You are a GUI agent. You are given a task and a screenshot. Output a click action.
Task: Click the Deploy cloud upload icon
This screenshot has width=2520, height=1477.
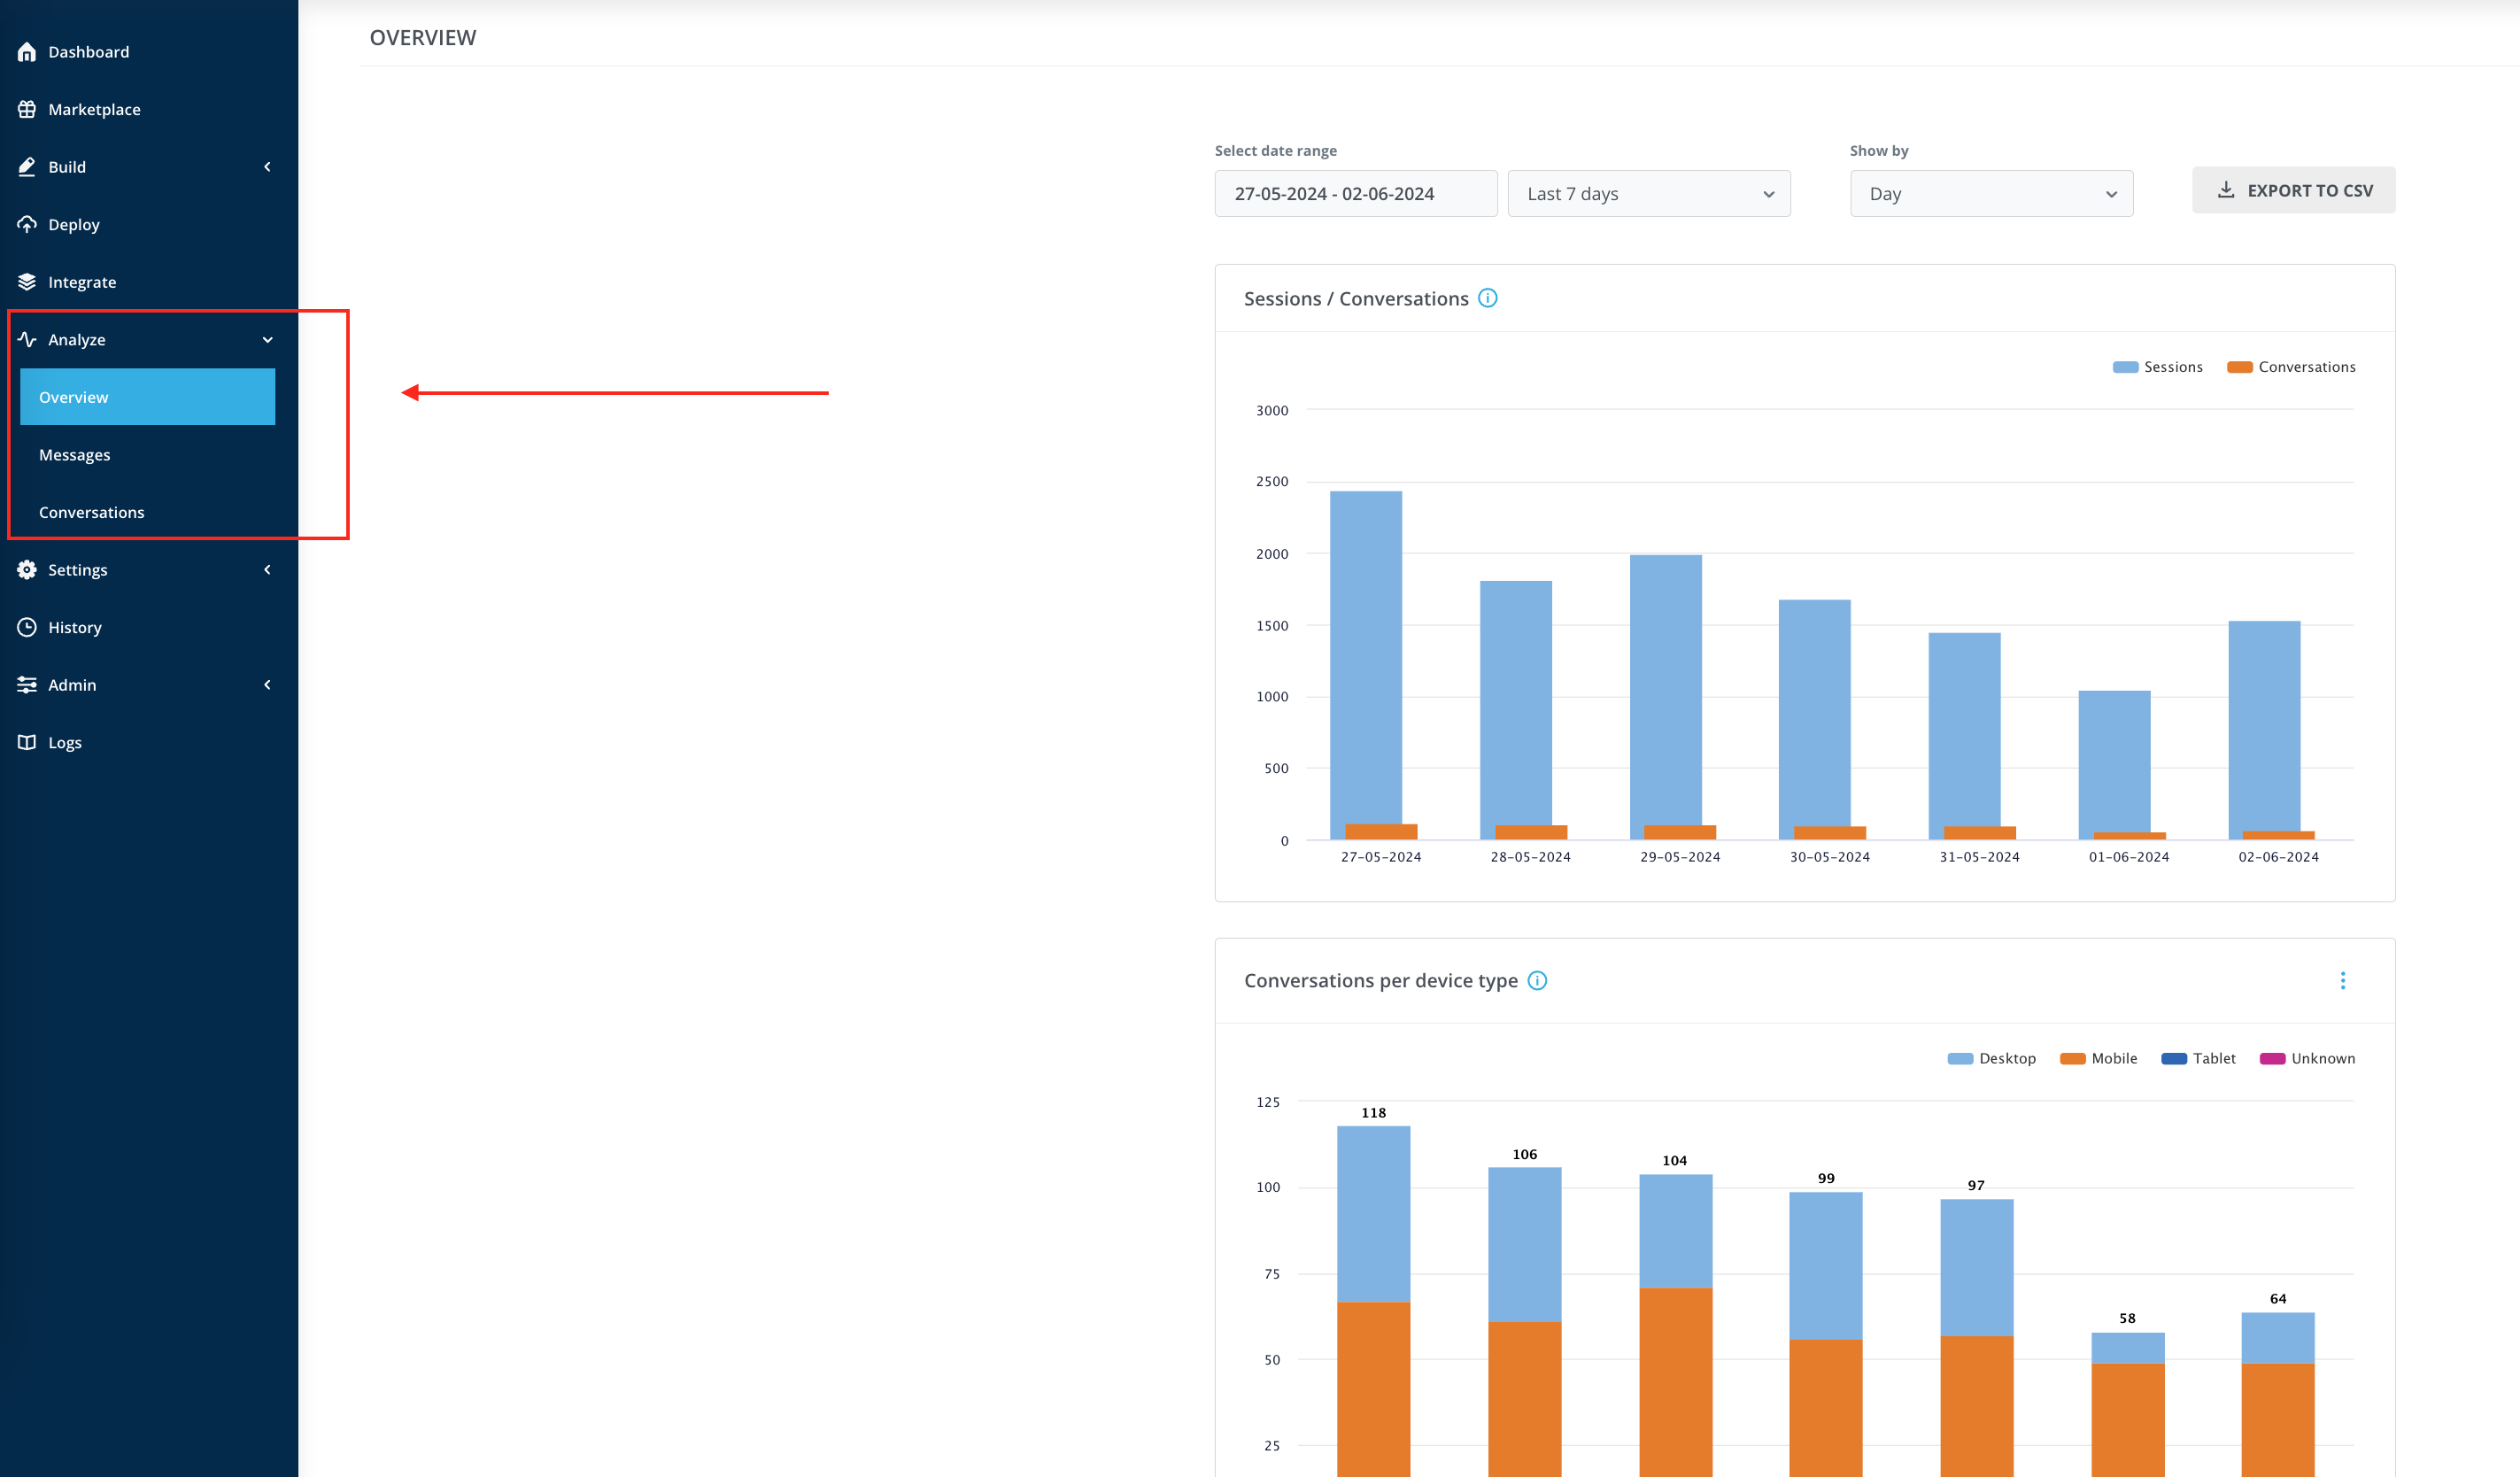click(27, 224)
